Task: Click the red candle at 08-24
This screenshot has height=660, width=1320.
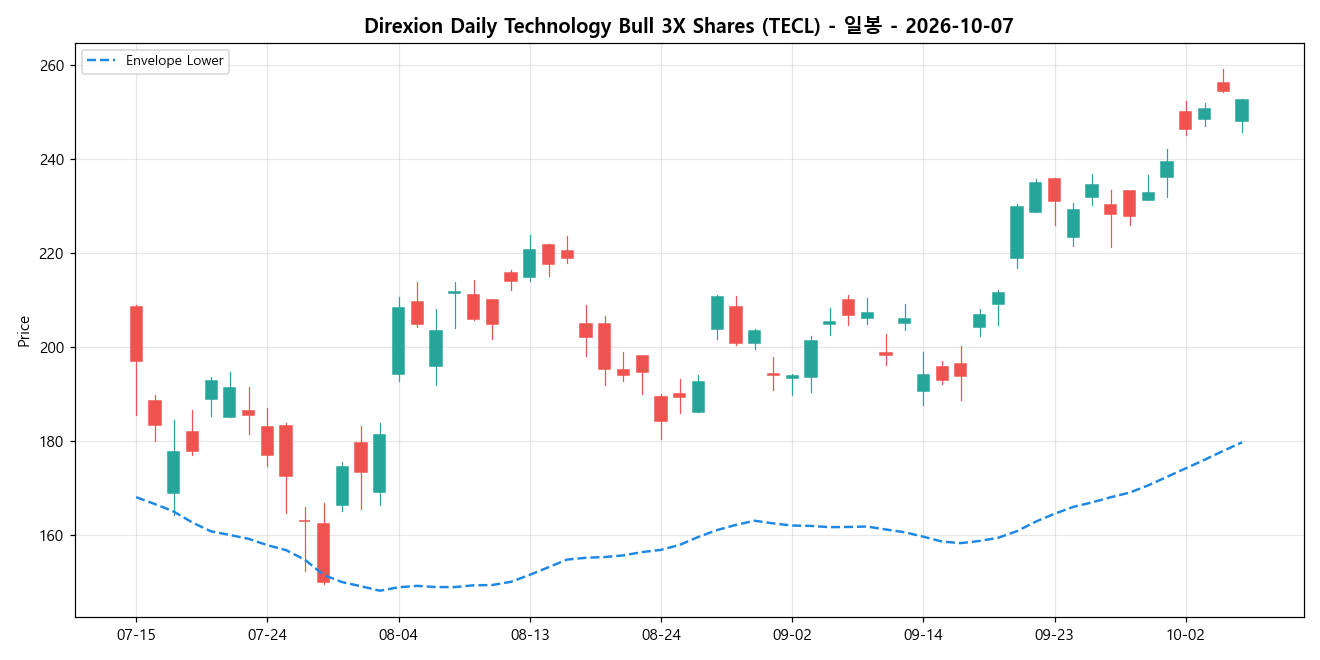Action: pos(661,409)
